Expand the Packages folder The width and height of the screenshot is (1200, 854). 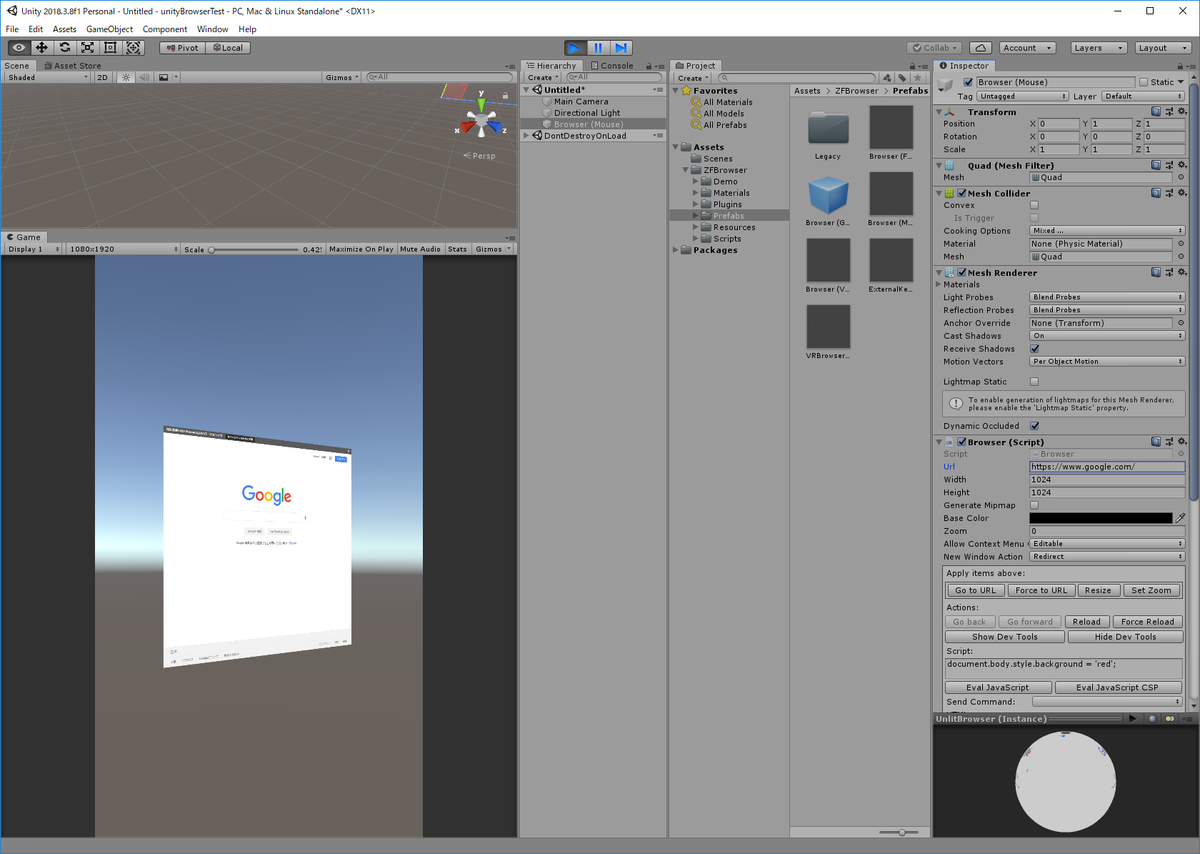tap(676, 250)
